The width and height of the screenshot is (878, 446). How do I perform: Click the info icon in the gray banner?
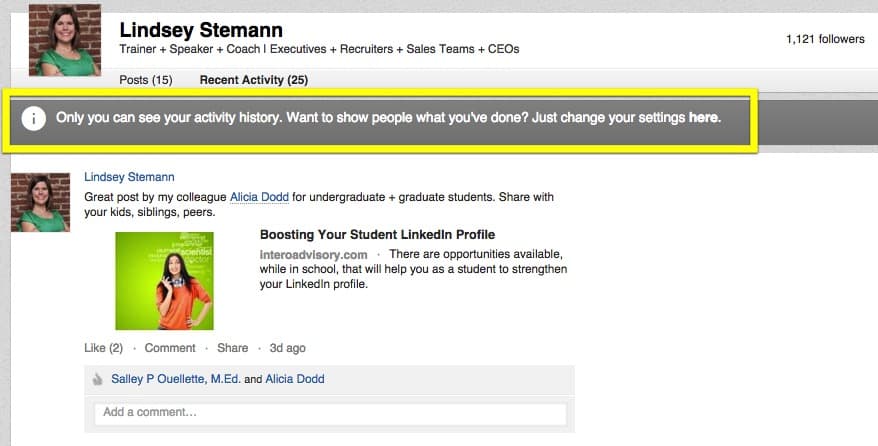click(x=34, y=119)
